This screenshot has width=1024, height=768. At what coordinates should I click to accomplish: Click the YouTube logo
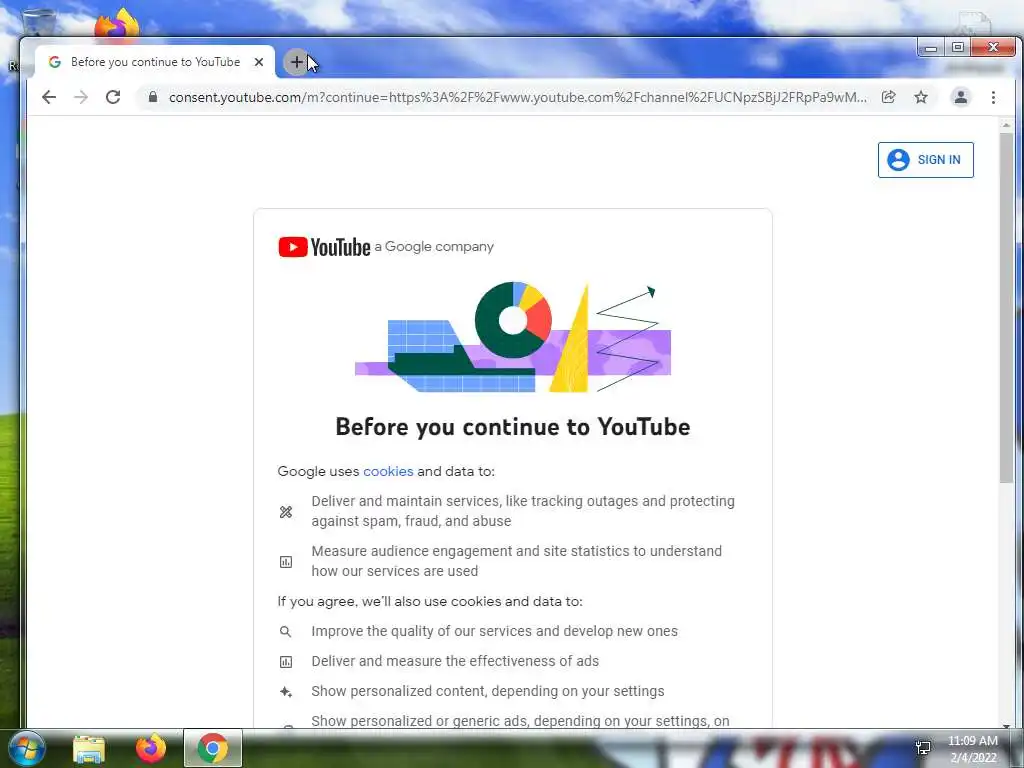coord(325,247)
